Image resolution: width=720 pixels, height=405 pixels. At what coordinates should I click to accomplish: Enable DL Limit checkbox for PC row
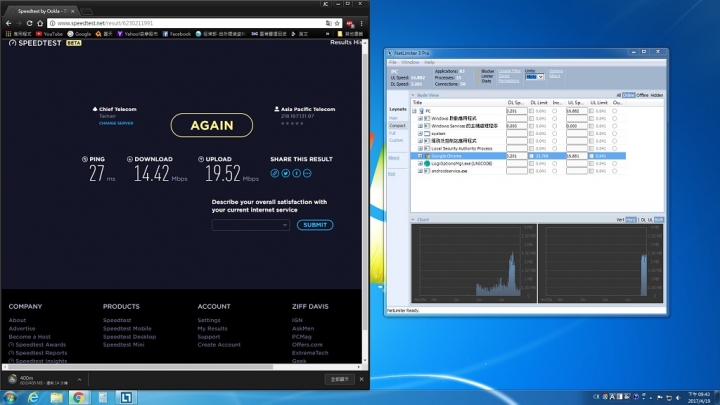[x=531, y=111]
